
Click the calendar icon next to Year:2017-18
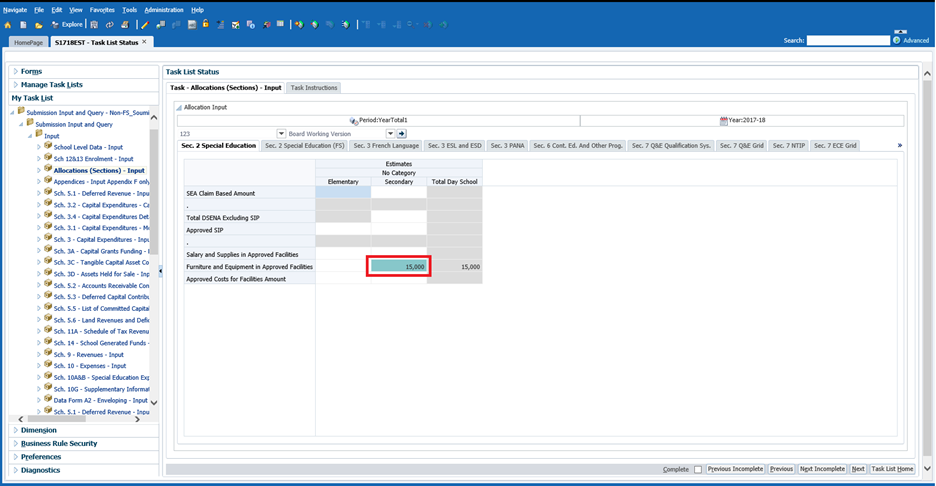pyautogui.click(x=723, y=120)
